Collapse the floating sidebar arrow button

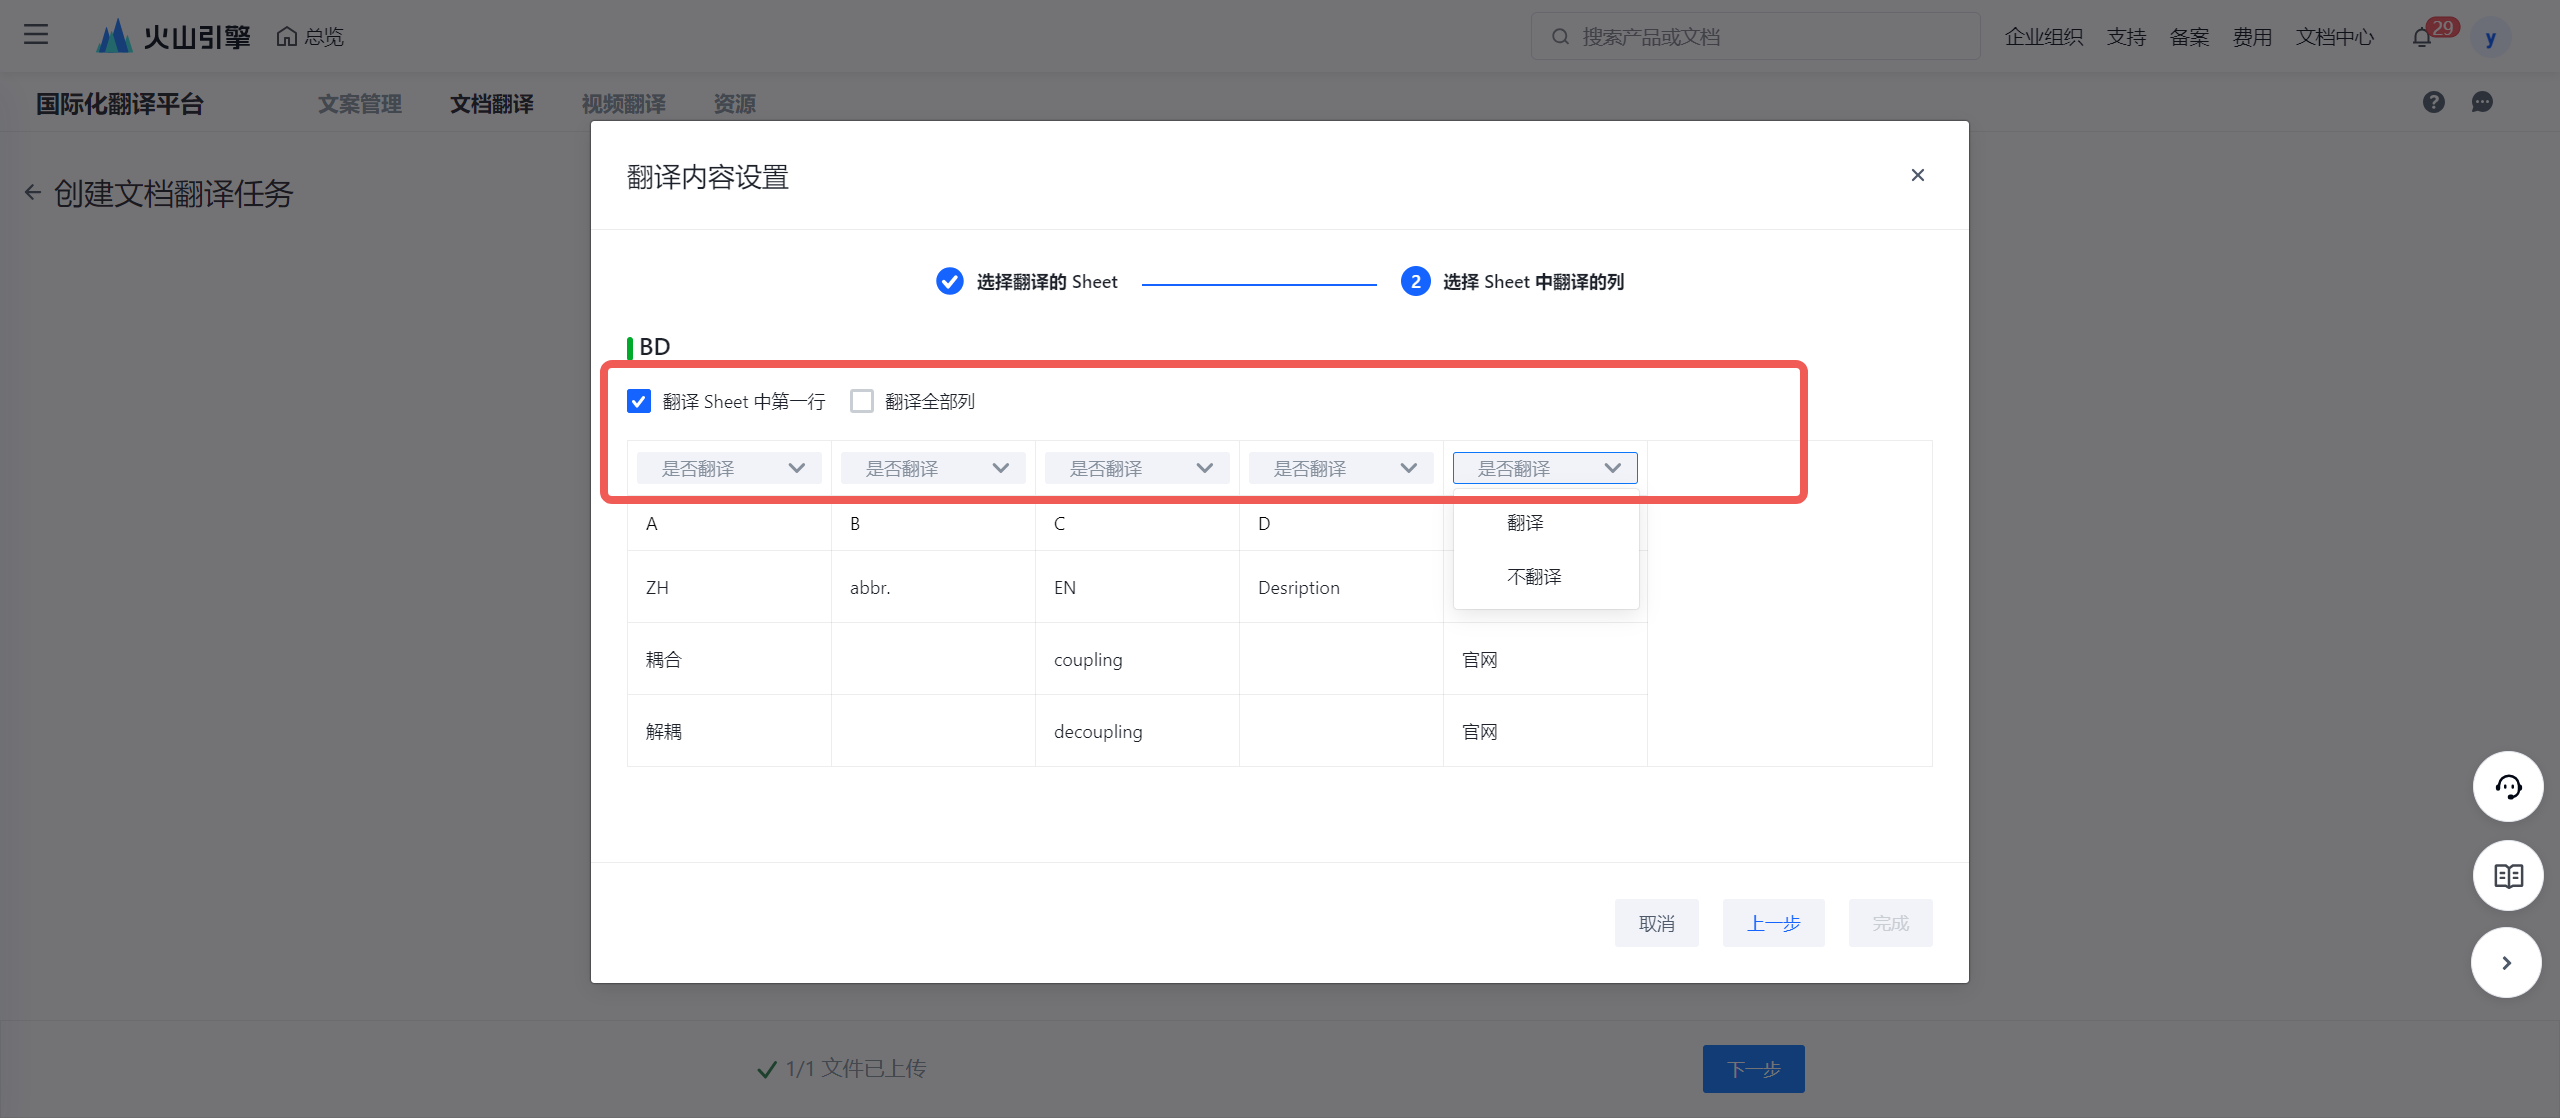2505,963
